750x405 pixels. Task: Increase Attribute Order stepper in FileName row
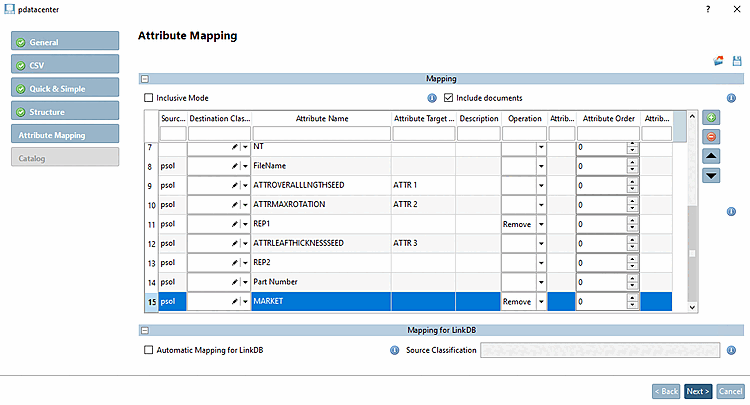tap(632, 163)
